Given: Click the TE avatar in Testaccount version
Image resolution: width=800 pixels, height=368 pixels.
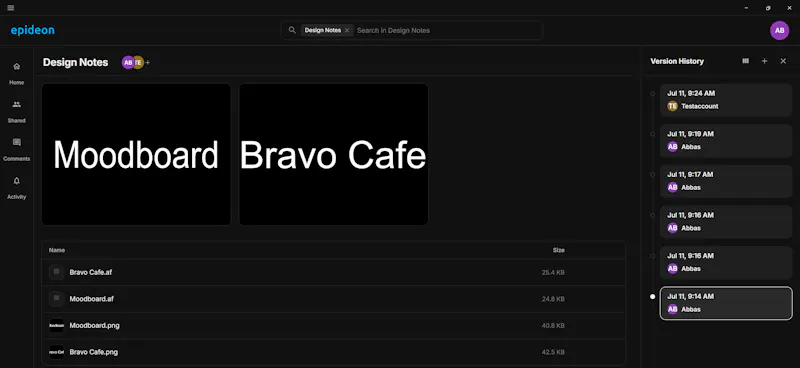Looking at the screenshot, I should (672, 106).
